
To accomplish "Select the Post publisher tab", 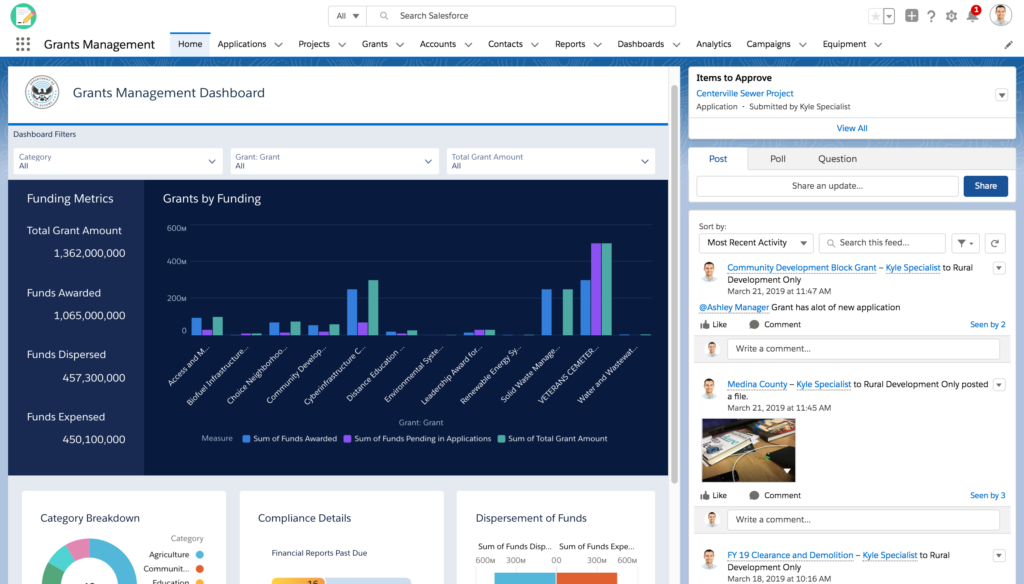I will 718,159.
